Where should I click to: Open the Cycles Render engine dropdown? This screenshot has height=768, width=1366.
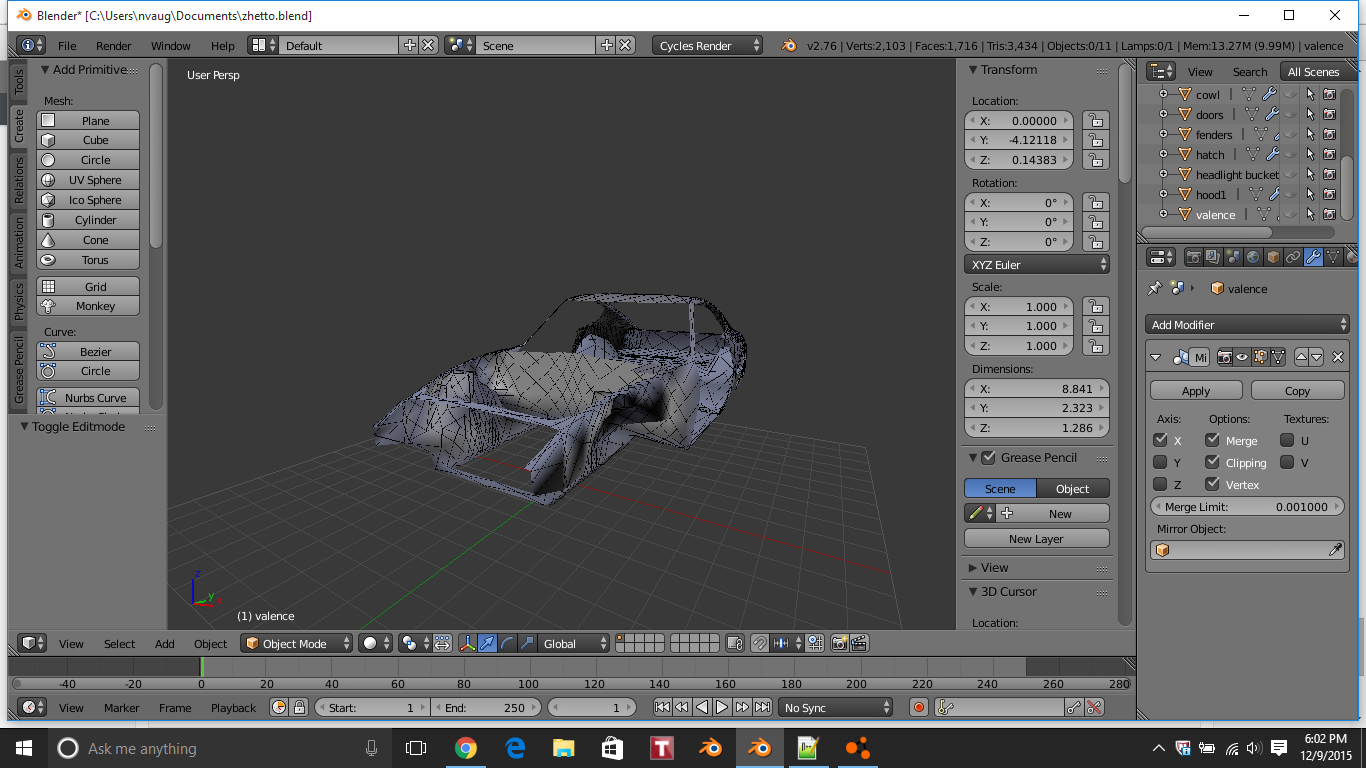point(707,46)
